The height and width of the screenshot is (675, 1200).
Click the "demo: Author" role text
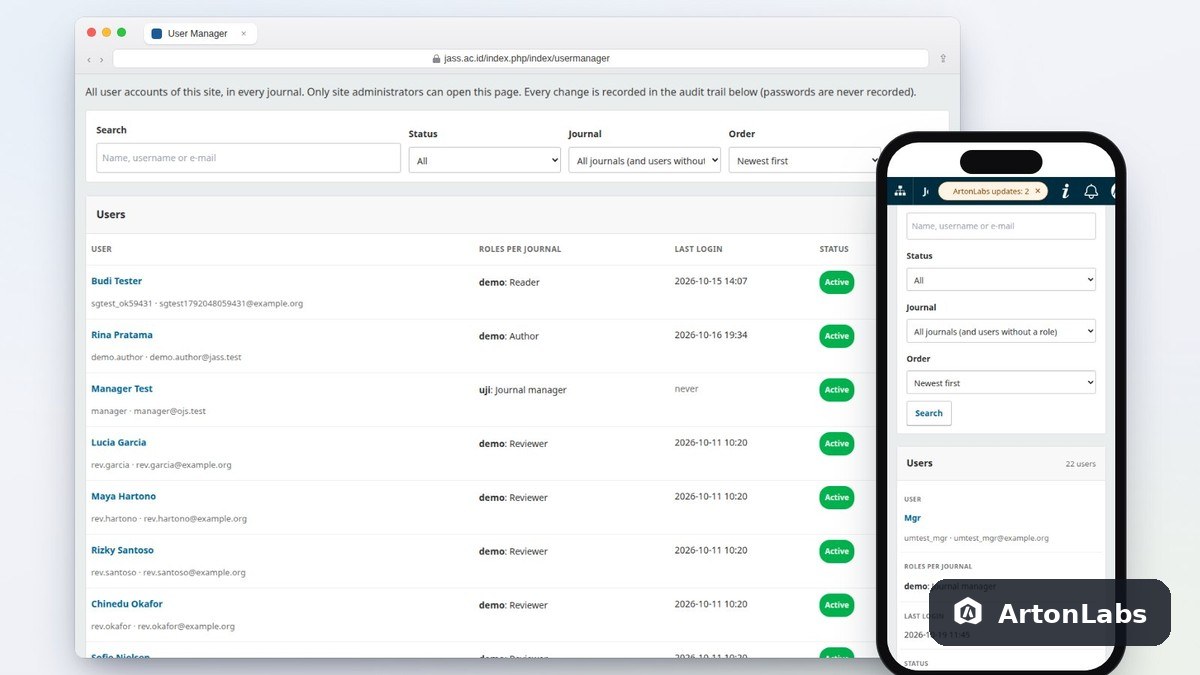point(509,336)
